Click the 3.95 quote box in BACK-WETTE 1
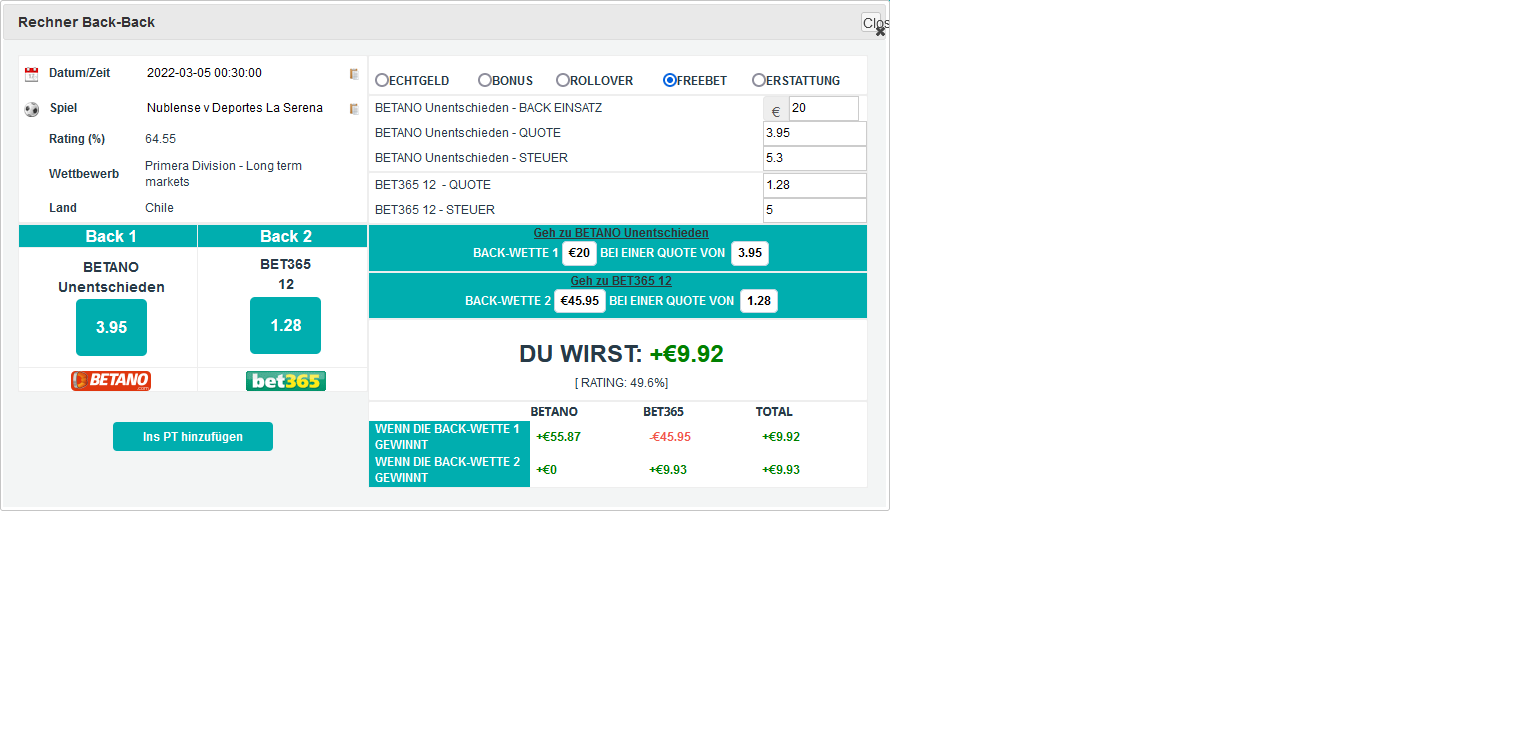Screen dimensions: 1529x738 pyautogui.click(x=750, y=253)
